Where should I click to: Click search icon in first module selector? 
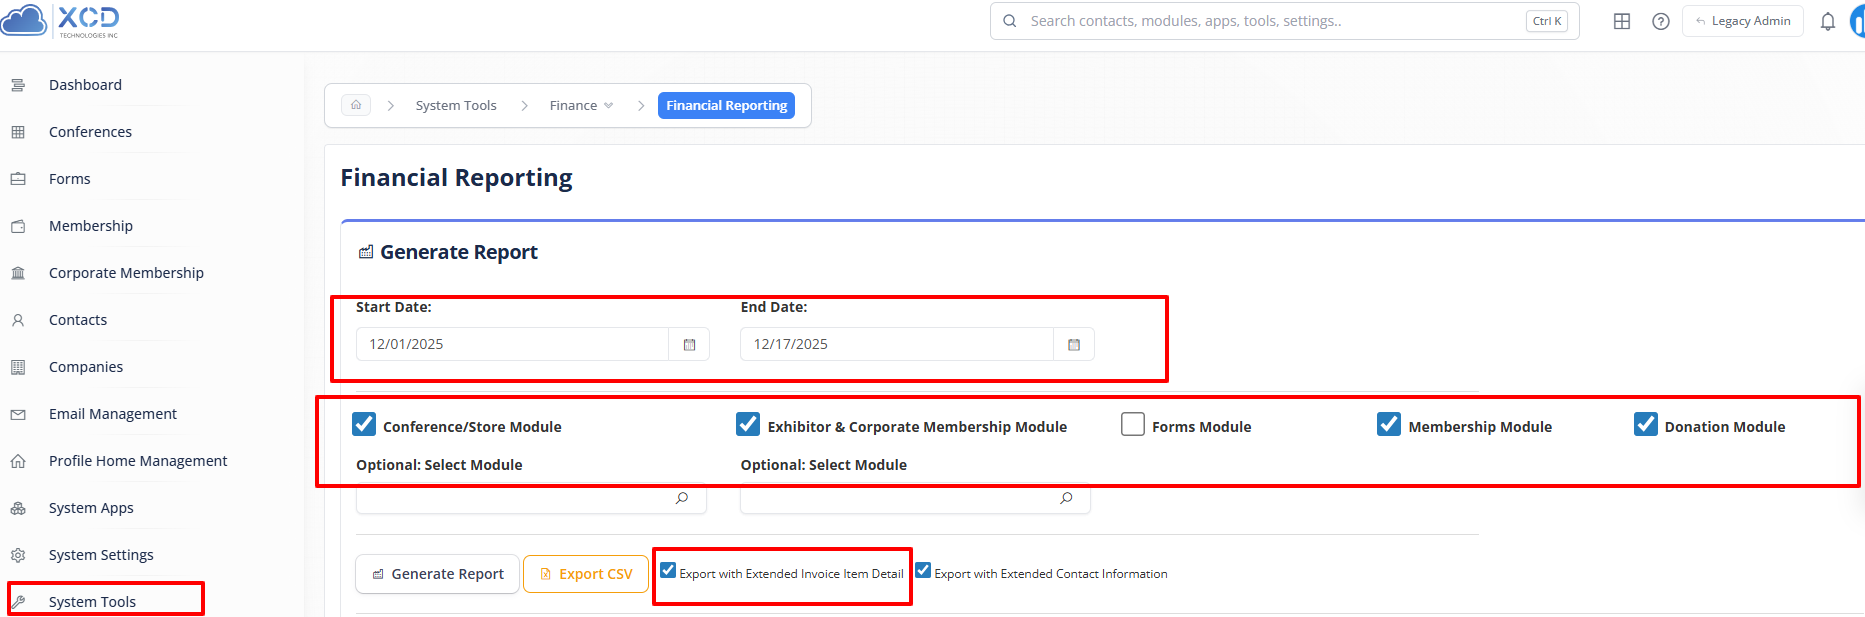pos(682,498)
